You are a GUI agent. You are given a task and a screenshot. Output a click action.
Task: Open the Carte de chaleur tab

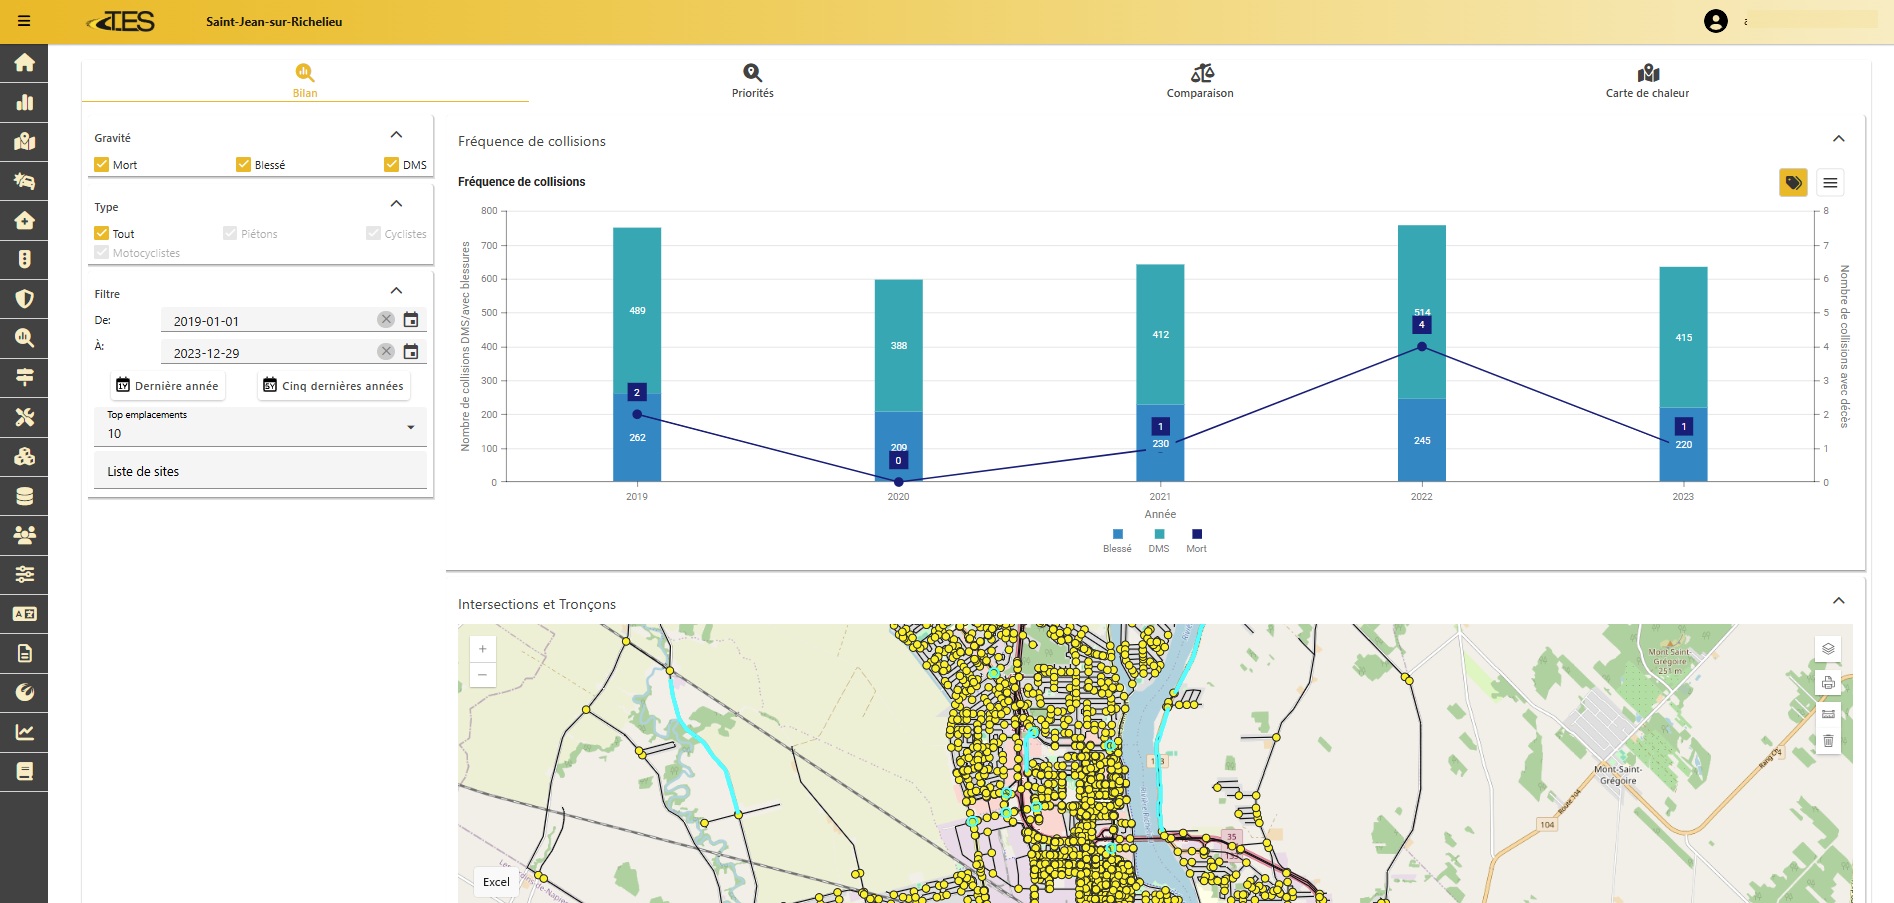tap(1647, 80)
